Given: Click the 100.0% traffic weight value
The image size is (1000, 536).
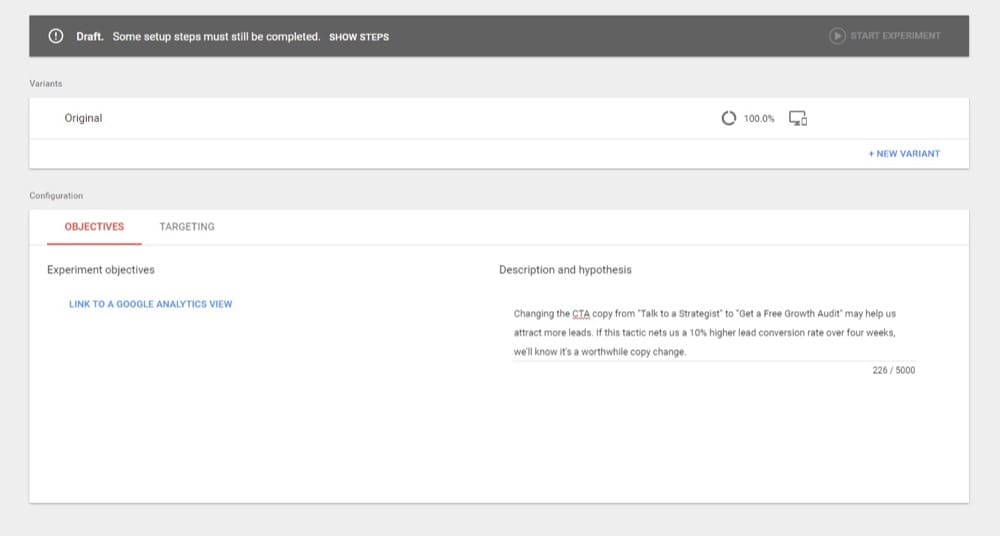Looking at the screenshot, I should pyautogui.click(x=759, y=119).
